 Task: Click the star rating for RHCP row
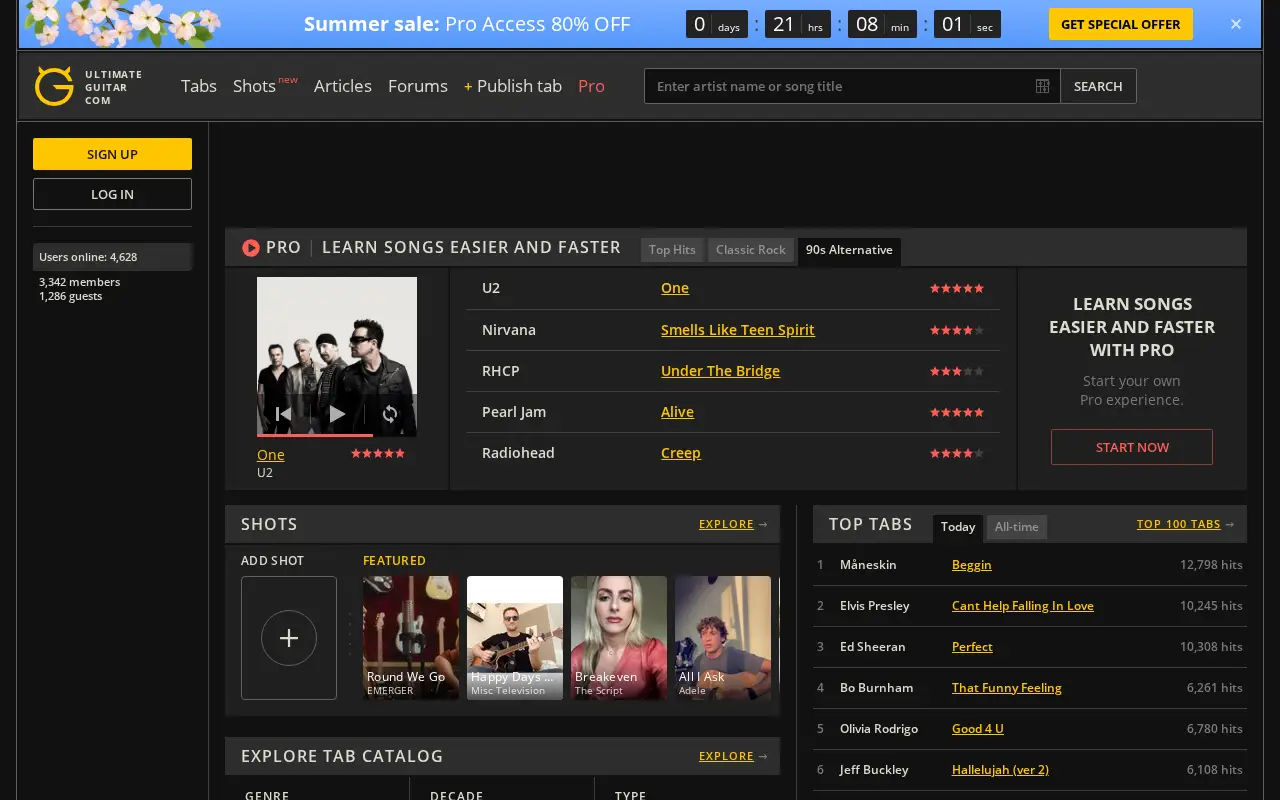pos(957,371)
